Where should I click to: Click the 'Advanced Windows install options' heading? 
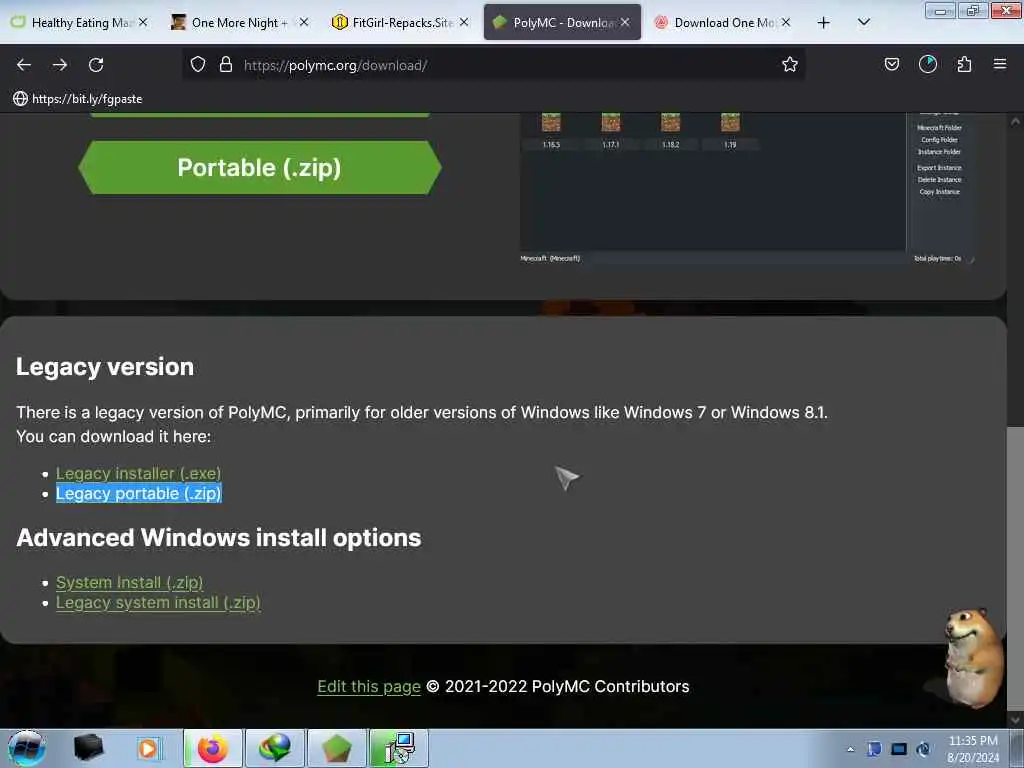[219, 537]
